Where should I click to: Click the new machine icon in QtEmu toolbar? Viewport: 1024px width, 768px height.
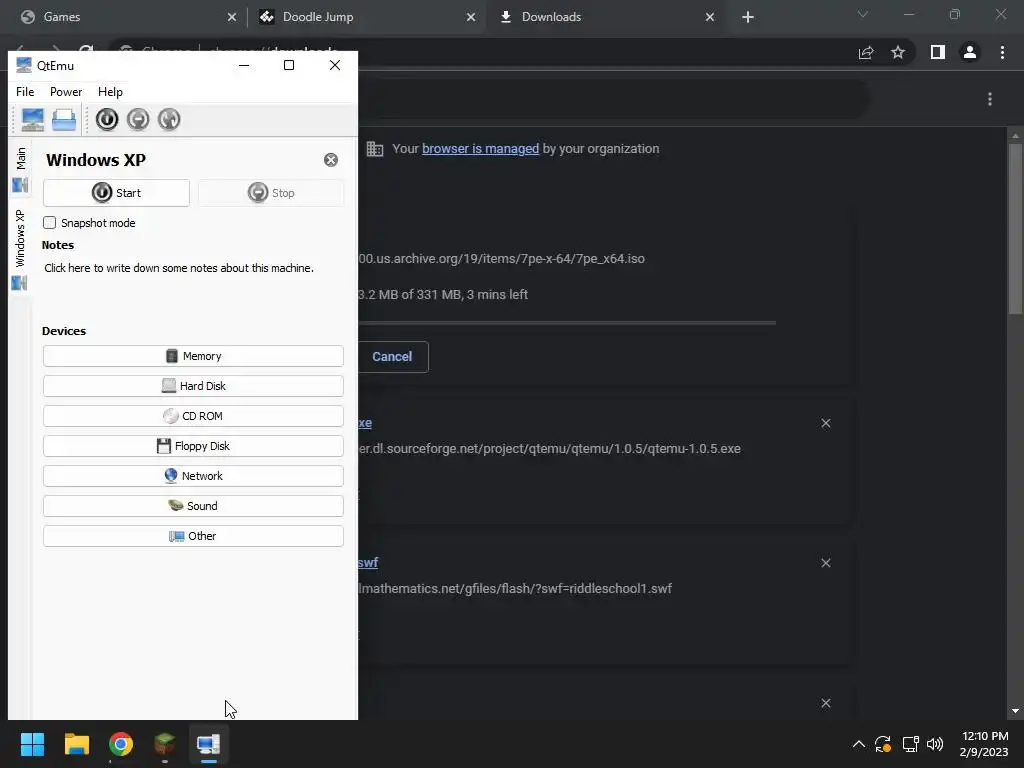coord(33,120)
